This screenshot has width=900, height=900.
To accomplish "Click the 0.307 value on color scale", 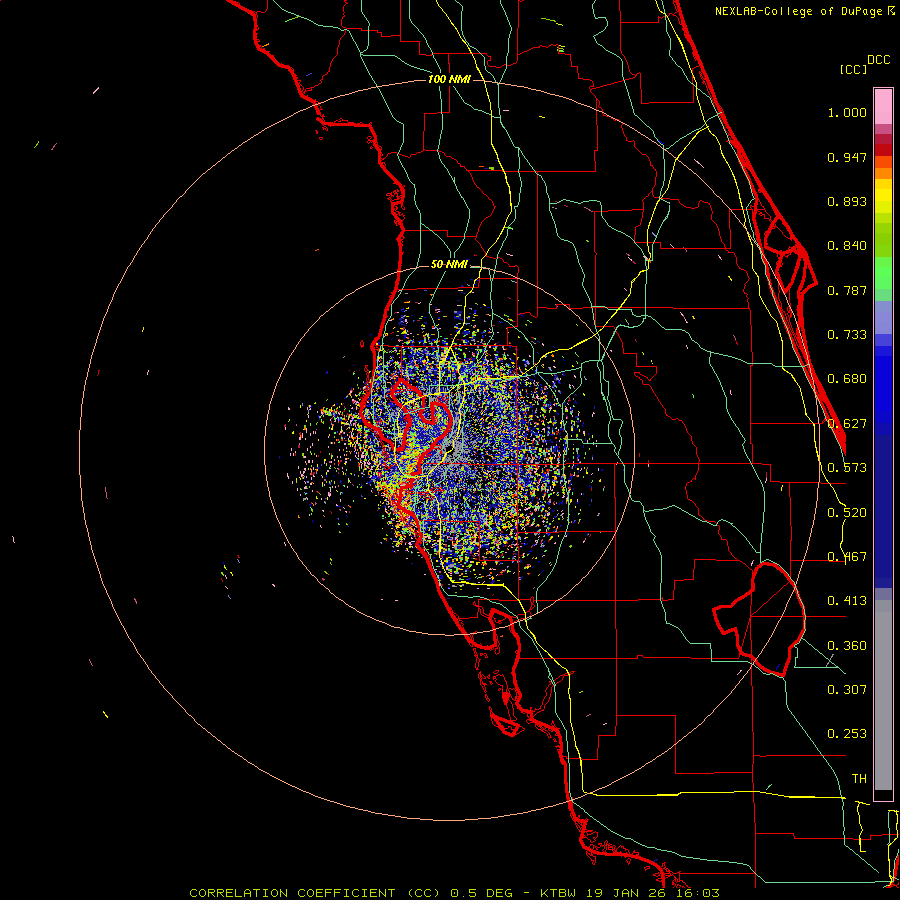I will coord(847,689).
